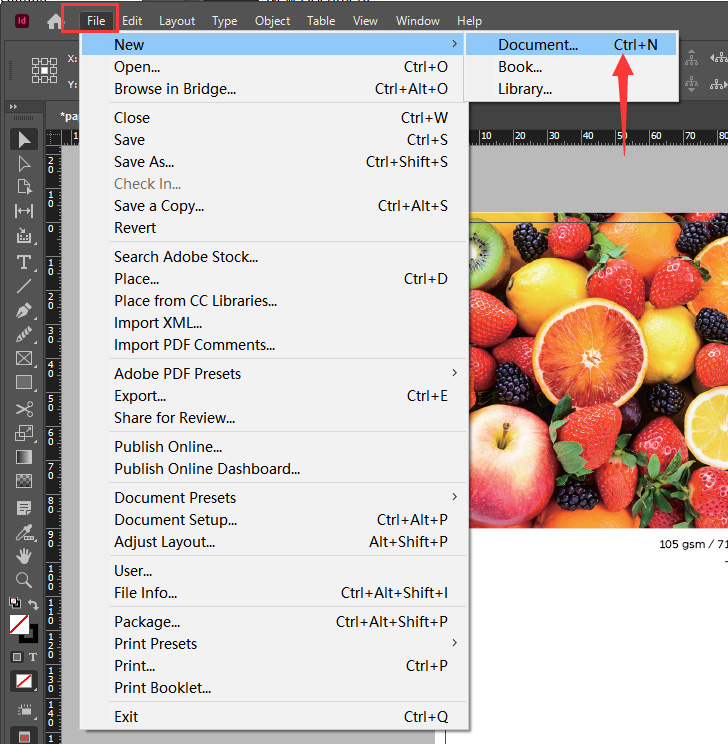This screenshot has height=744, width=728.
Task: Select the Line tool
Action: point(24,286)
